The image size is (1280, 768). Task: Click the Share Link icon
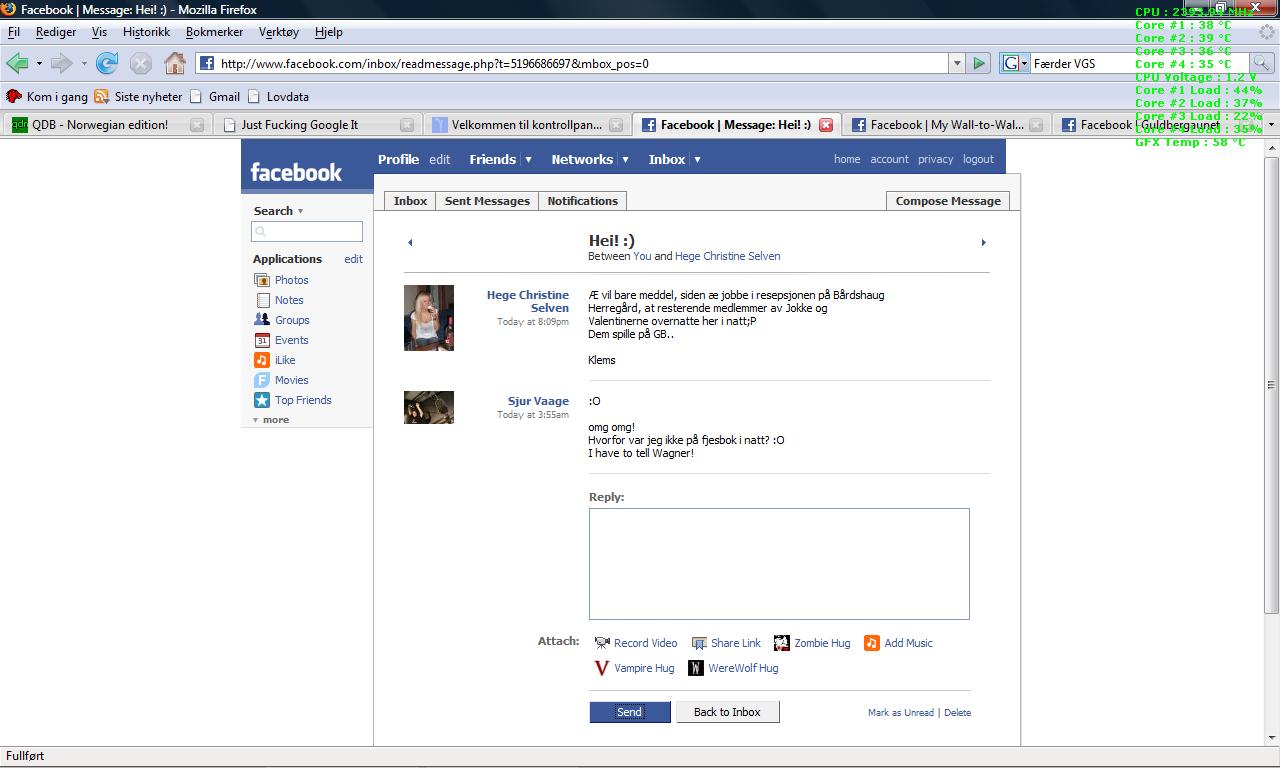[x=699, y=643]
